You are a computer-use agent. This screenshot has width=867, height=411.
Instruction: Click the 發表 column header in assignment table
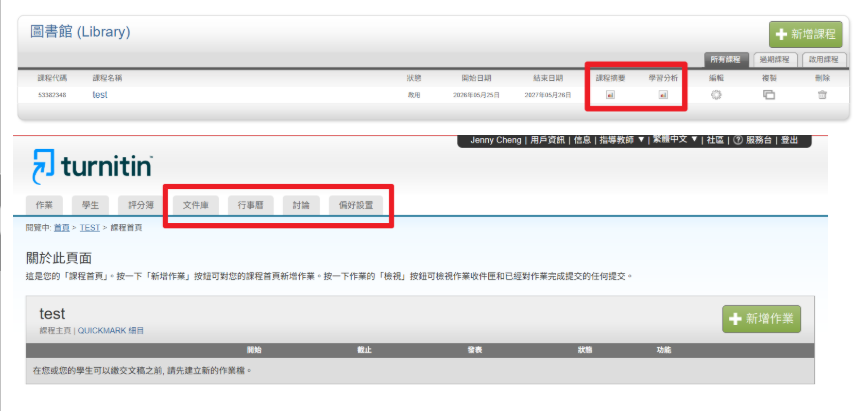point(474,350)
